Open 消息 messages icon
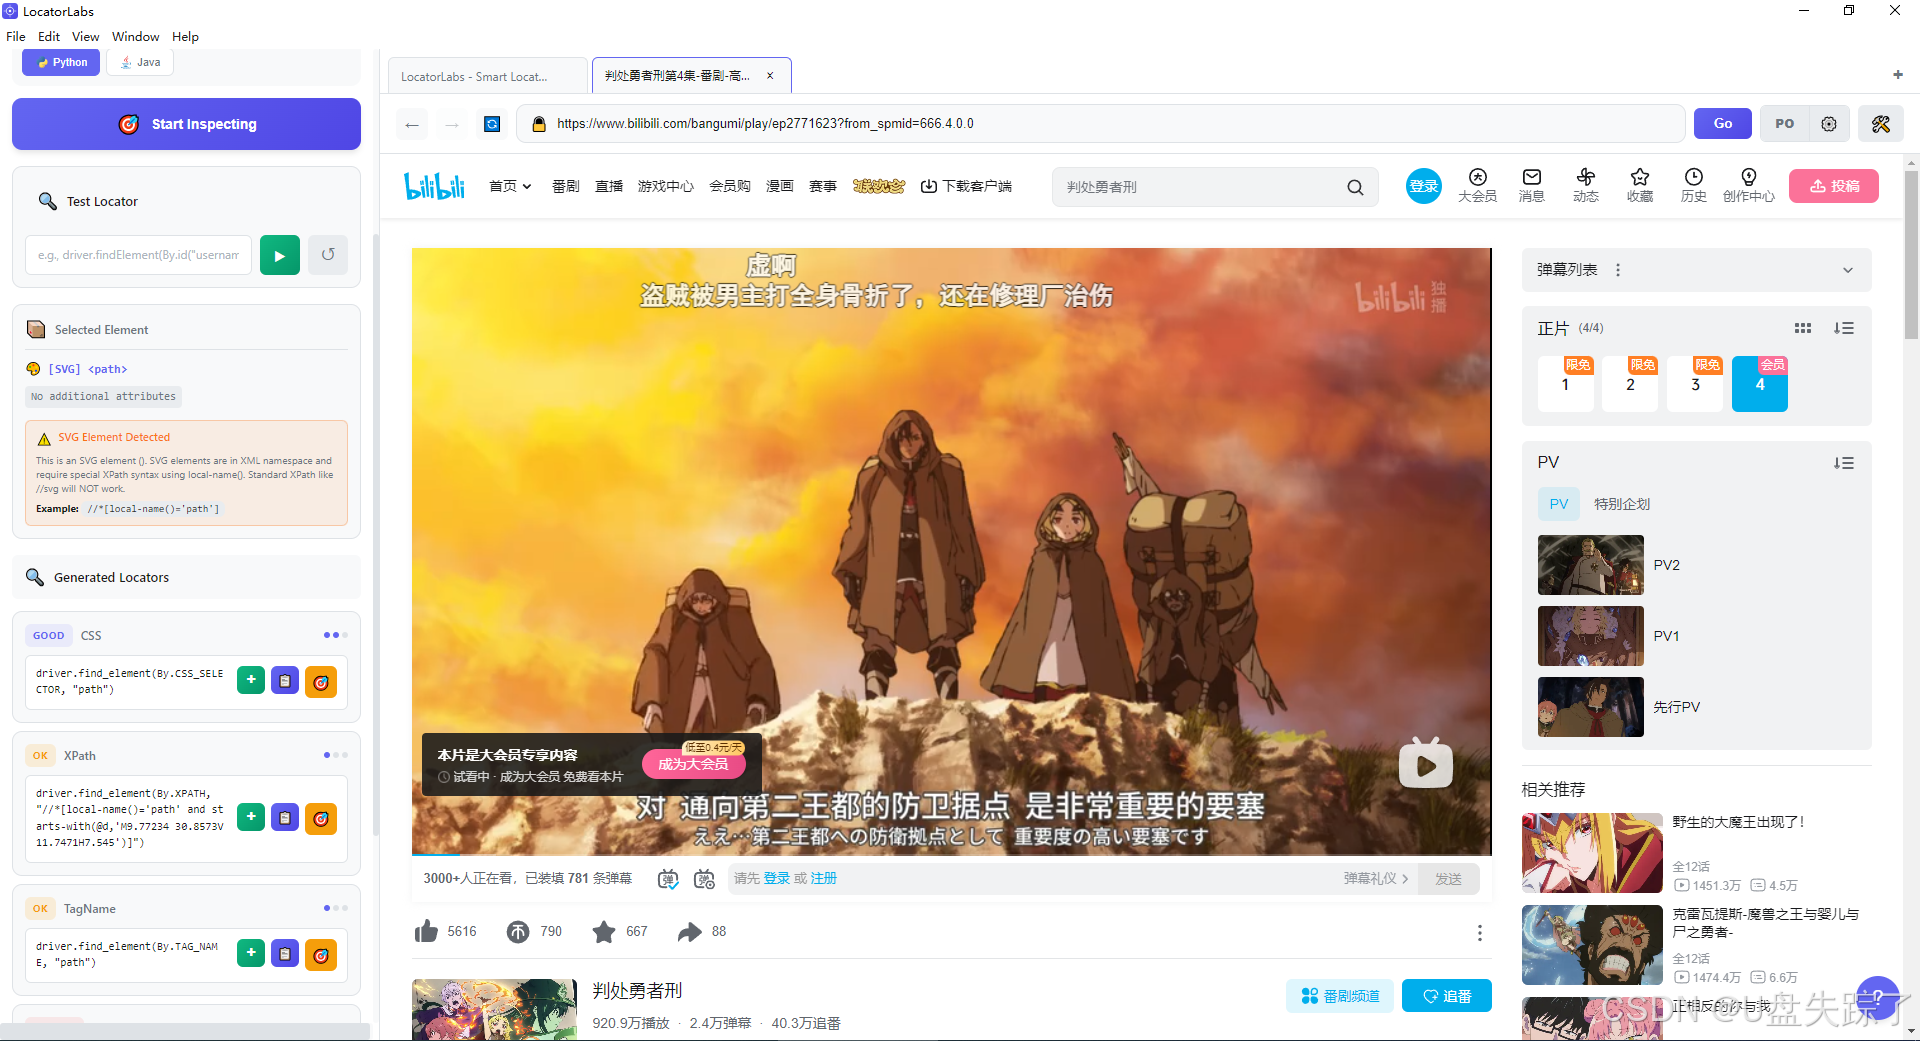This screenshot has width=1920, height=1041. 1532,185
